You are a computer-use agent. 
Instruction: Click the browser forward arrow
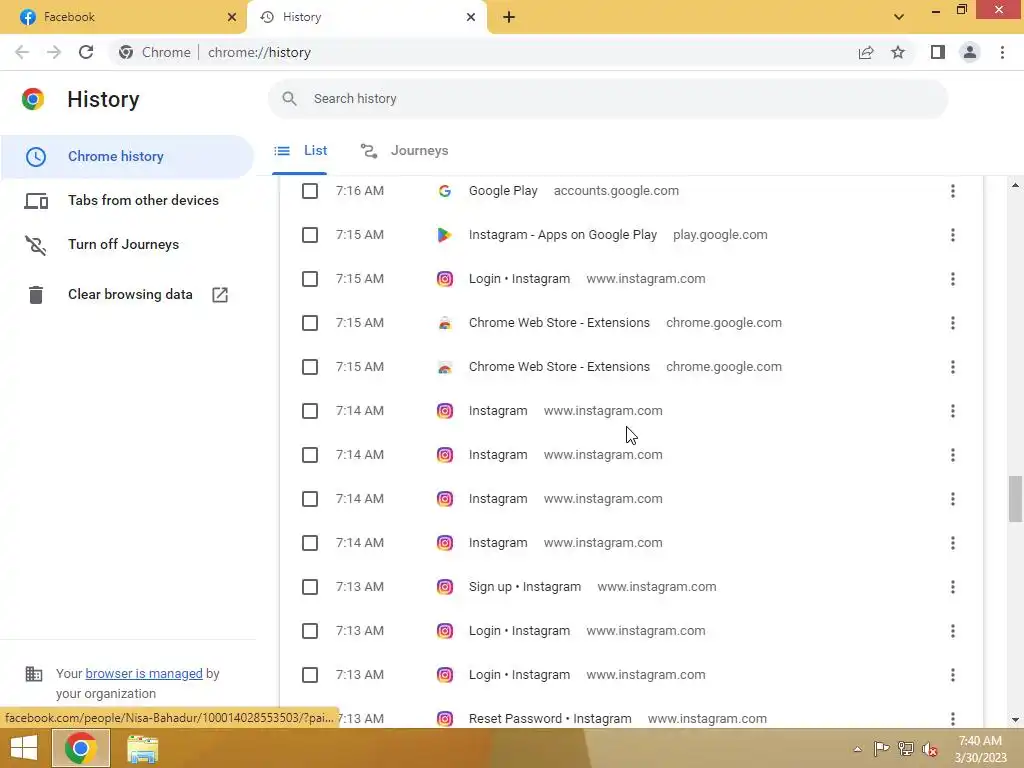pyautogui.click(x=54, y=52)
